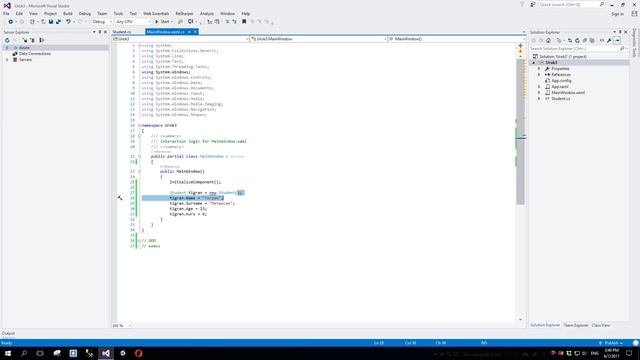
Task: Click the Undo arrow icon
Action: pyautogui.click(x=68, y=22)
